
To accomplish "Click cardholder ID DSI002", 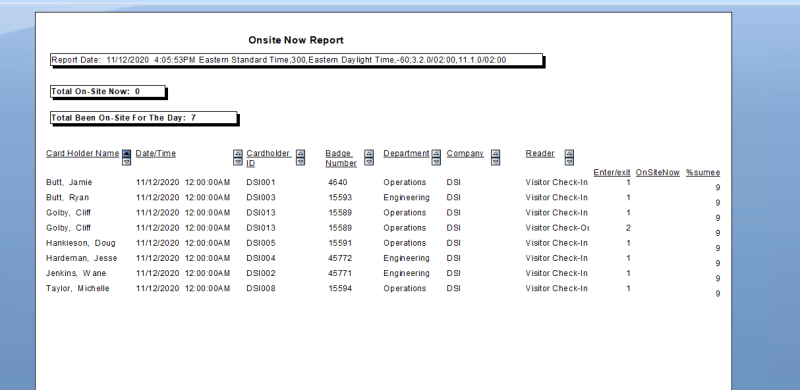I will pyautogui.click(x=261, y=273).
